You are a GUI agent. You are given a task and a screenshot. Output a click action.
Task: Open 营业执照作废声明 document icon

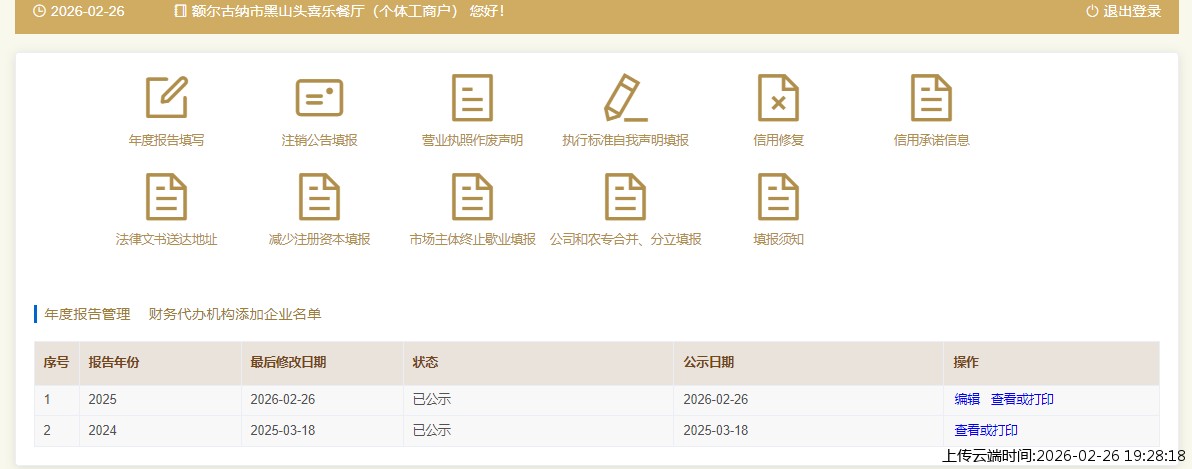click(472, 98)
